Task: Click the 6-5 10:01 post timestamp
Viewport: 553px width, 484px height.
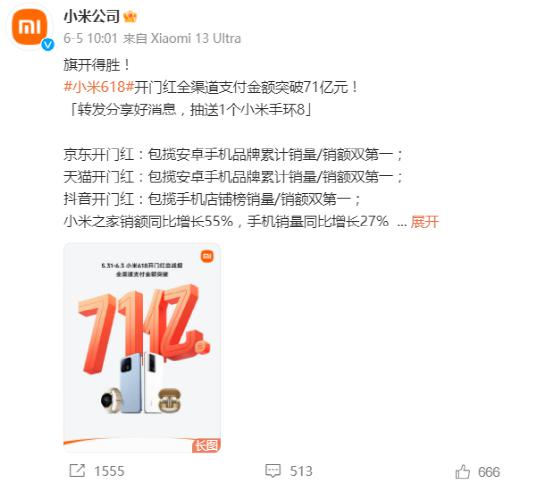Action: click(90, 38)
